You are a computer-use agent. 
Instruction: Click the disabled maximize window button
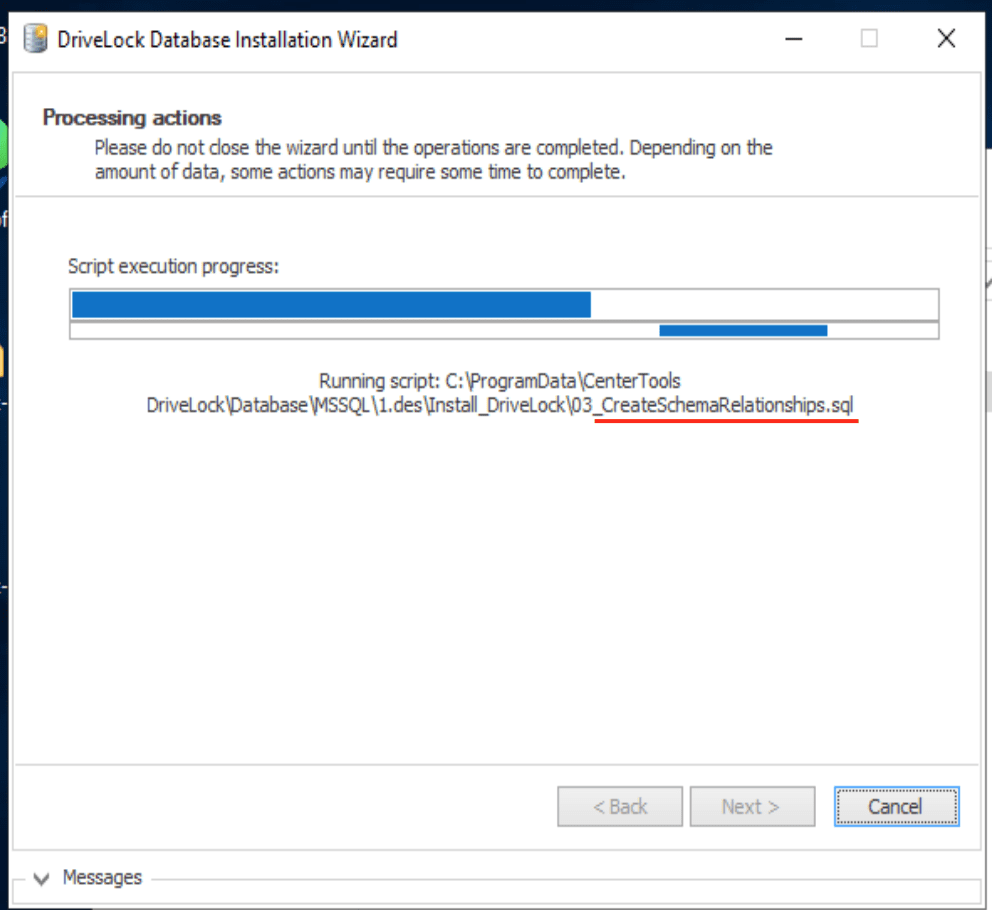click(869, 39)
